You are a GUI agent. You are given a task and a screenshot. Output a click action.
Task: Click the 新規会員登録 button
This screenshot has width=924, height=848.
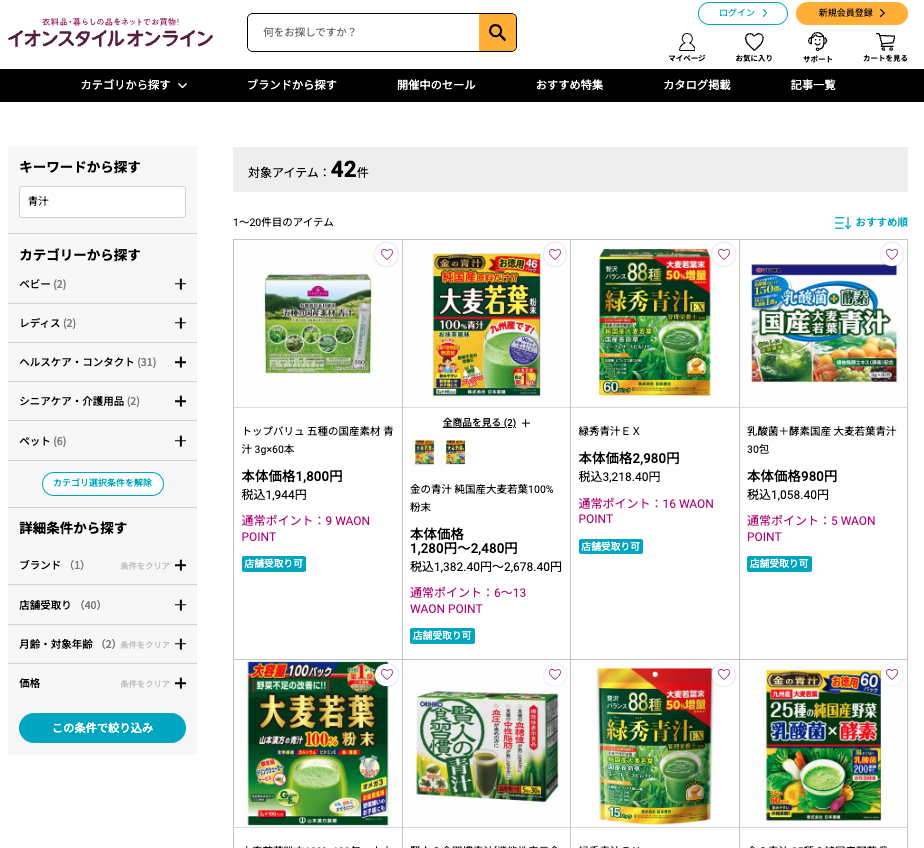click(x=852, y=13)
